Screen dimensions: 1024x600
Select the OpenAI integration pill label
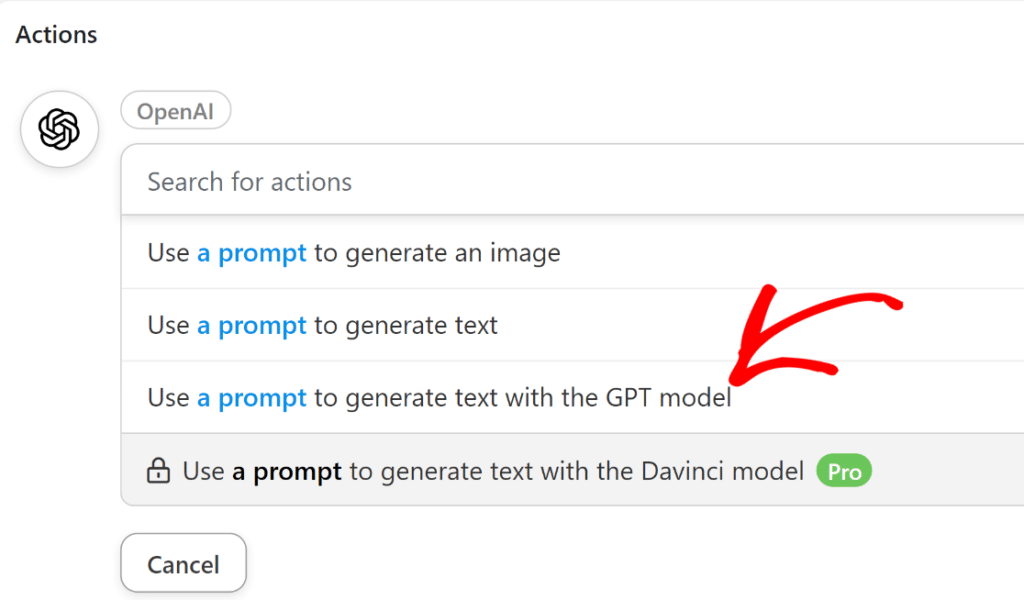tap(176, 110)
